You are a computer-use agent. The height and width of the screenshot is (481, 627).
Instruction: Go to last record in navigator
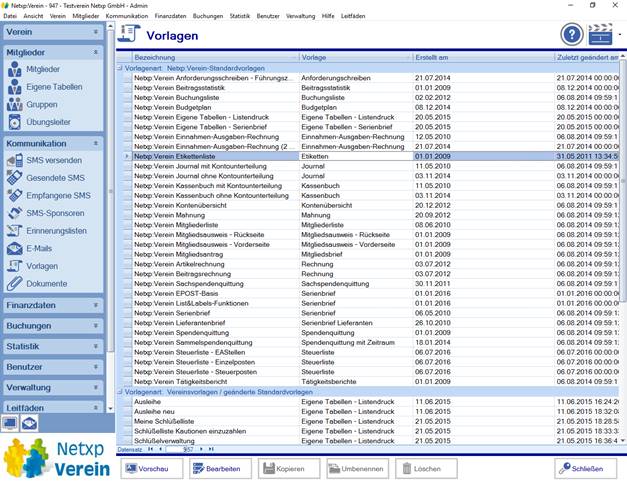coord(211,449)
